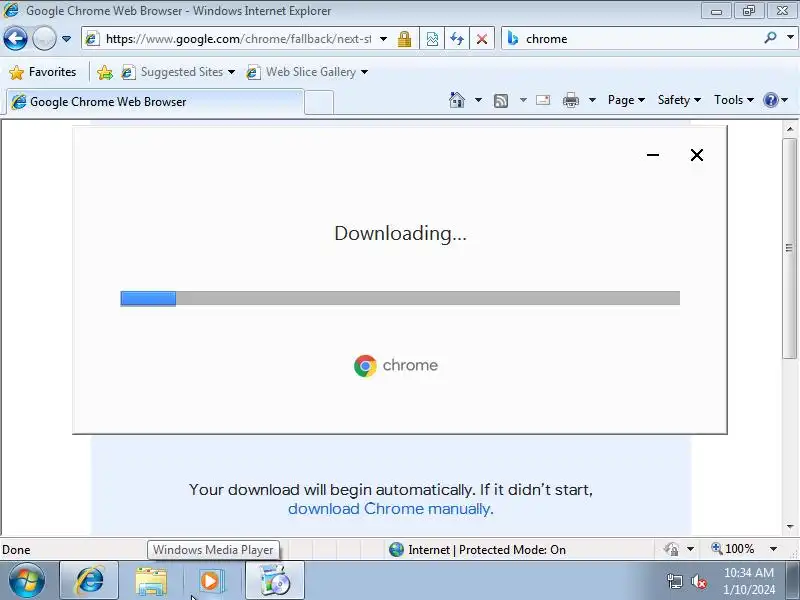Toggle Compatibility View icon
Viewport: 800px width, 600px height.
[x=432, y=39]
